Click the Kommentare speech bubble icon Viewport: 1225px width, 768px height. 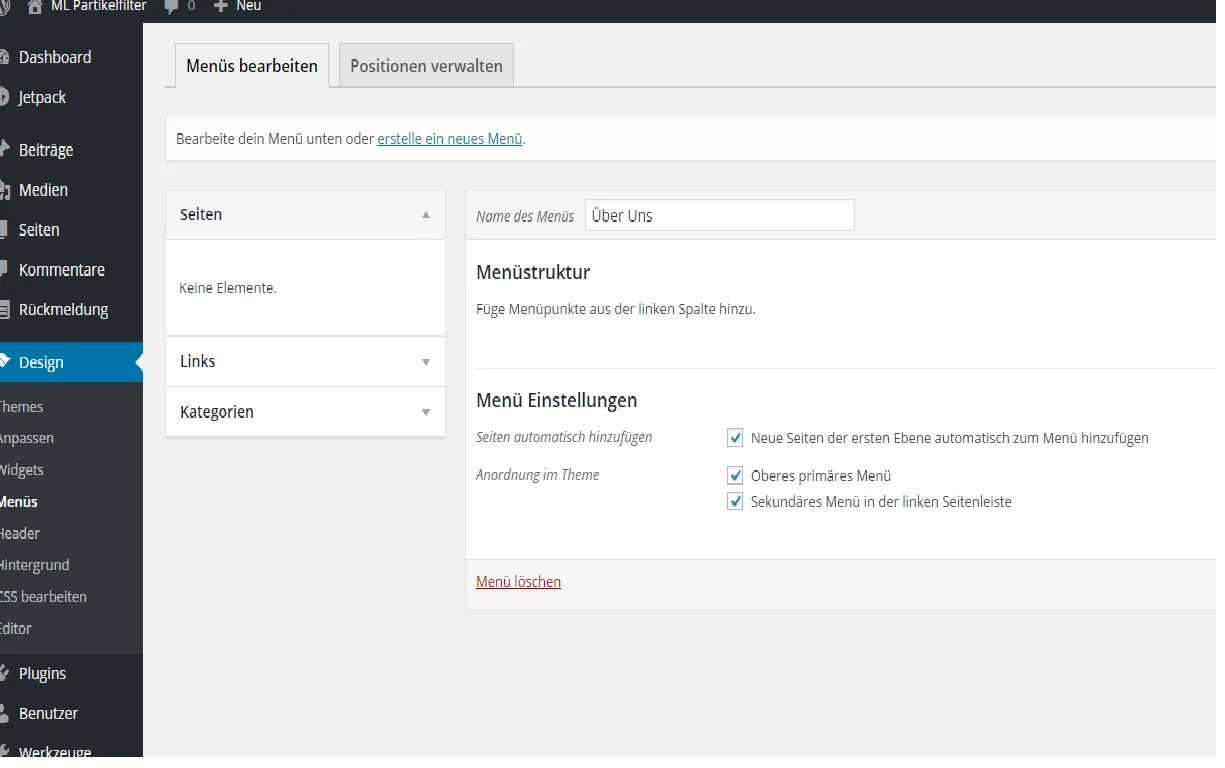pyautogui.click(x=4, y=270)
